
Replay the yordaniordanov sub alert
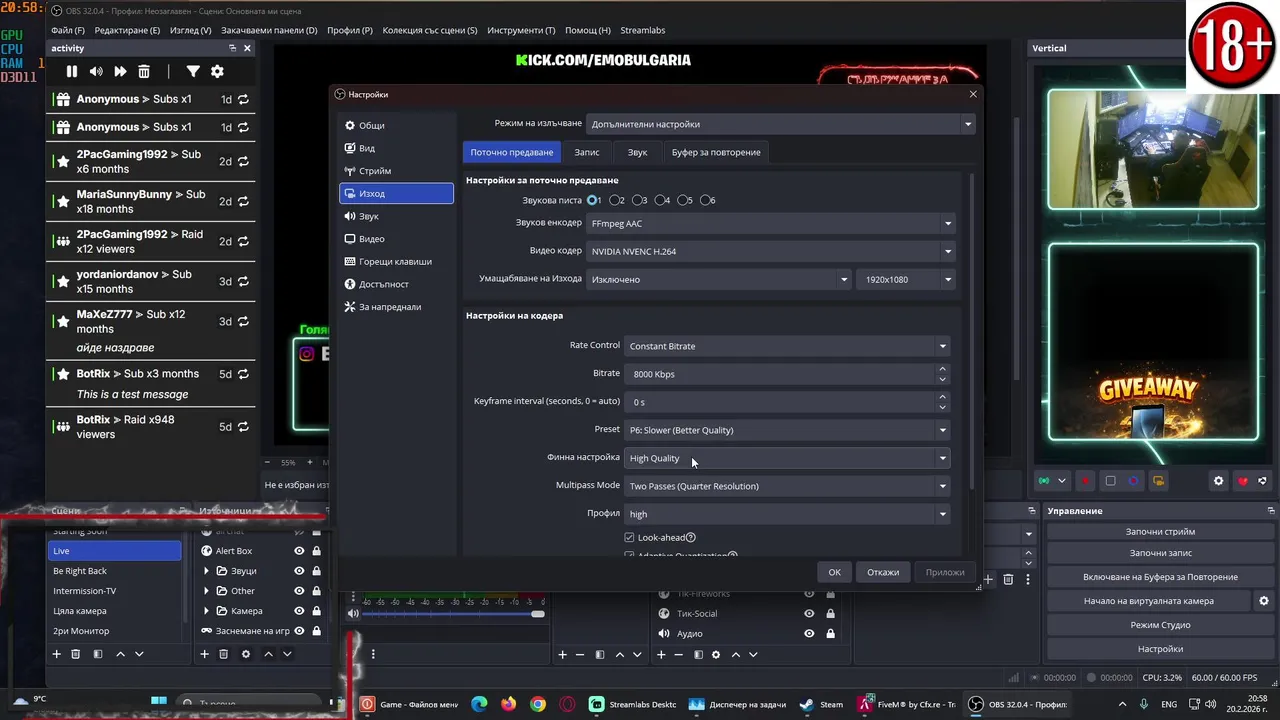tap(243, 282)
